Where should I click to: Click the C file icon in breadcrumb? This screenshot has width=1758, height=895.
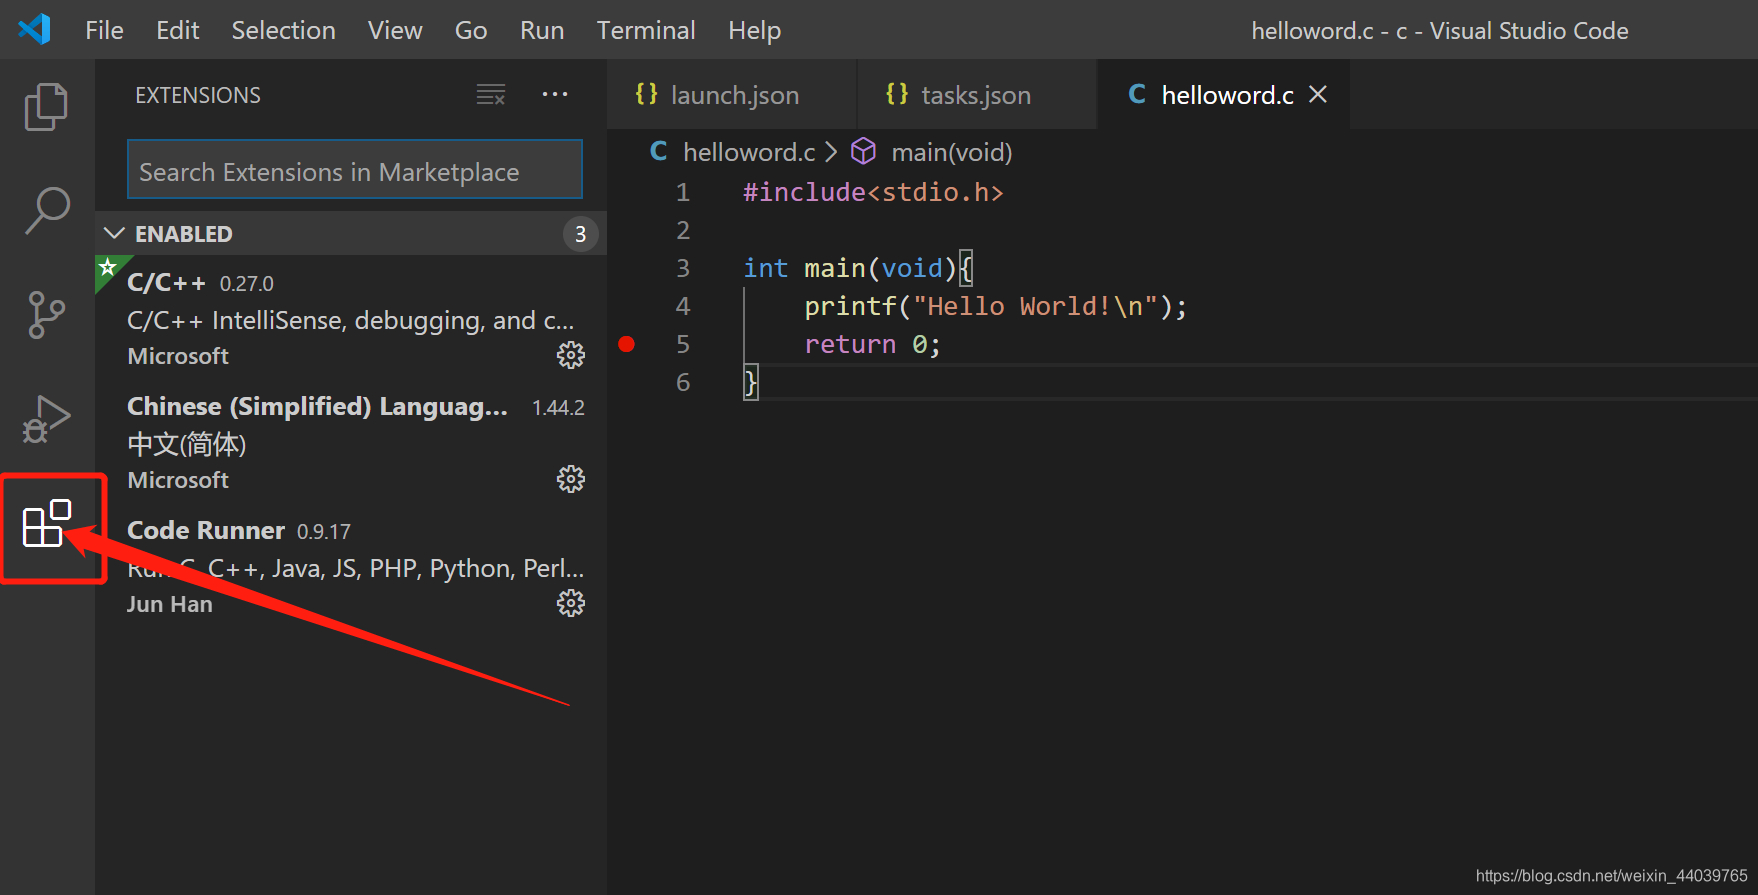(659, 152)
